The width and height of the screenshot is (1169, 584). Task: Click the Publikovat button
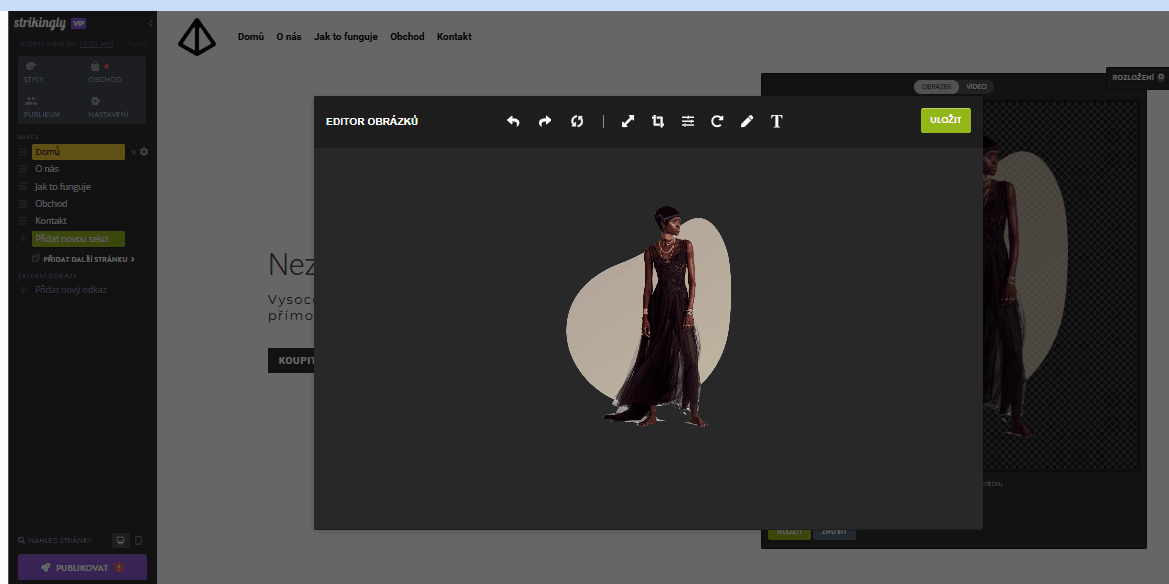coord(82,567)
